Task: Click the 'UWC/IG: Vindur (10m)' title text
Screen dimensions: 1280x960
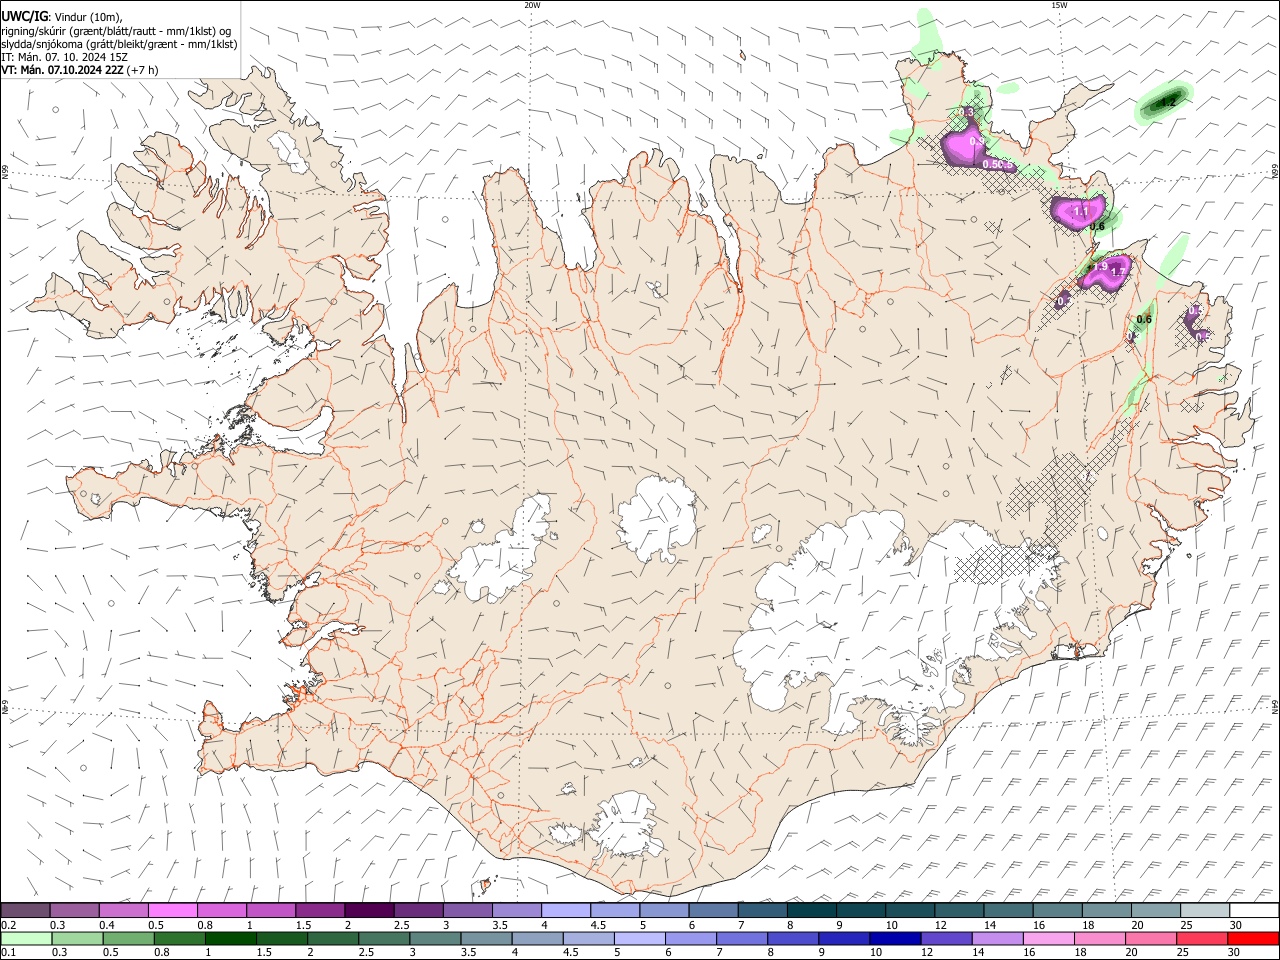Action: [61, 16]
